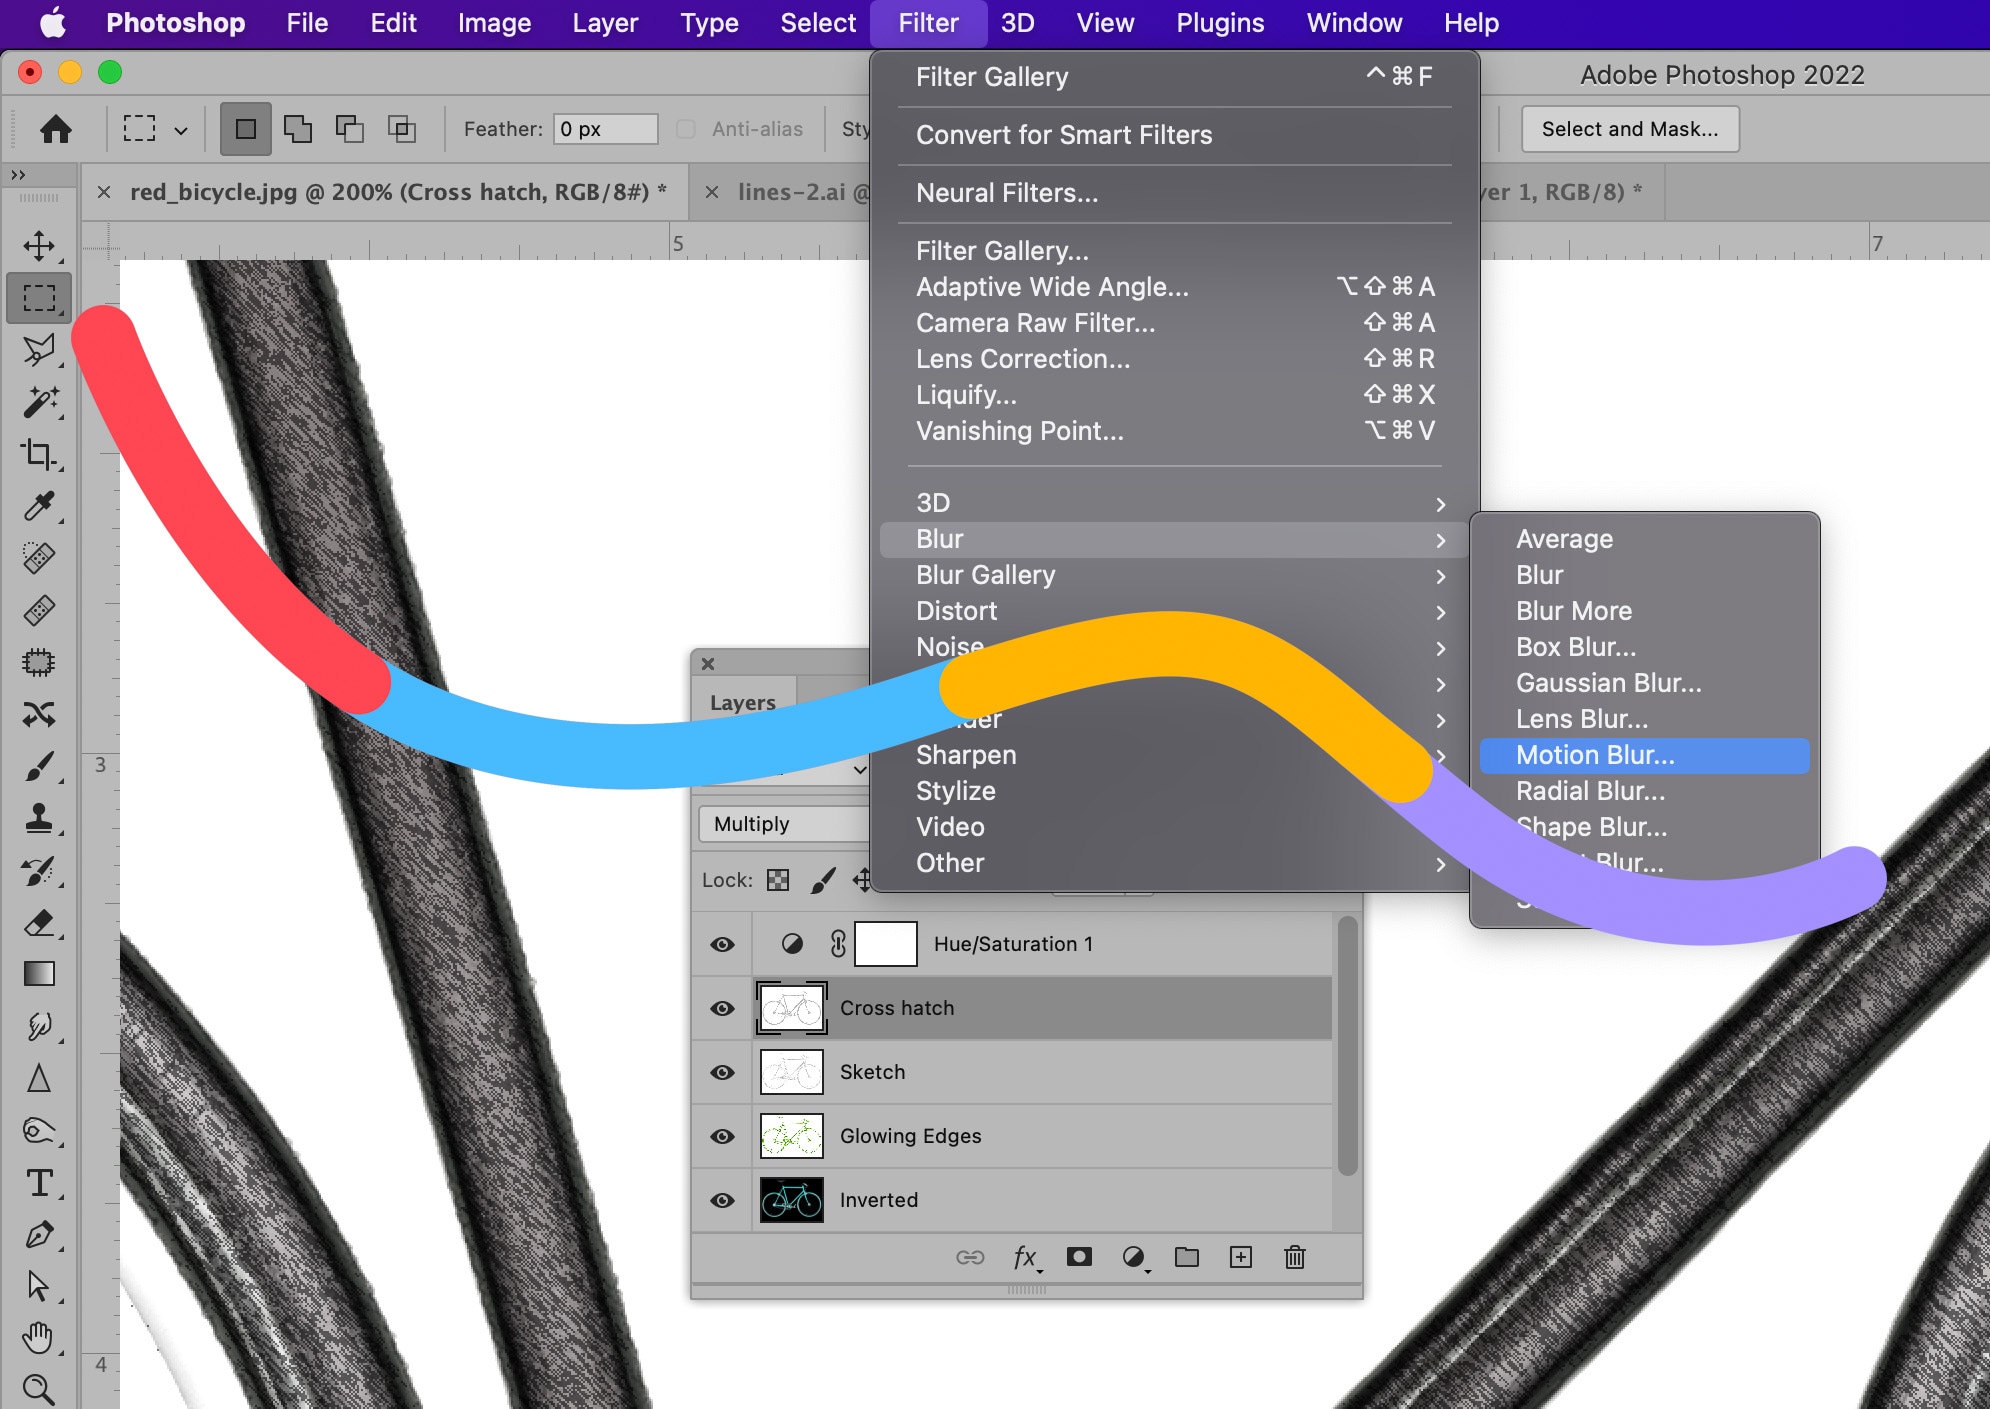Click the add layer mask icon
Viewport: 1990px width, 1409px height.
point(1079,1257)
